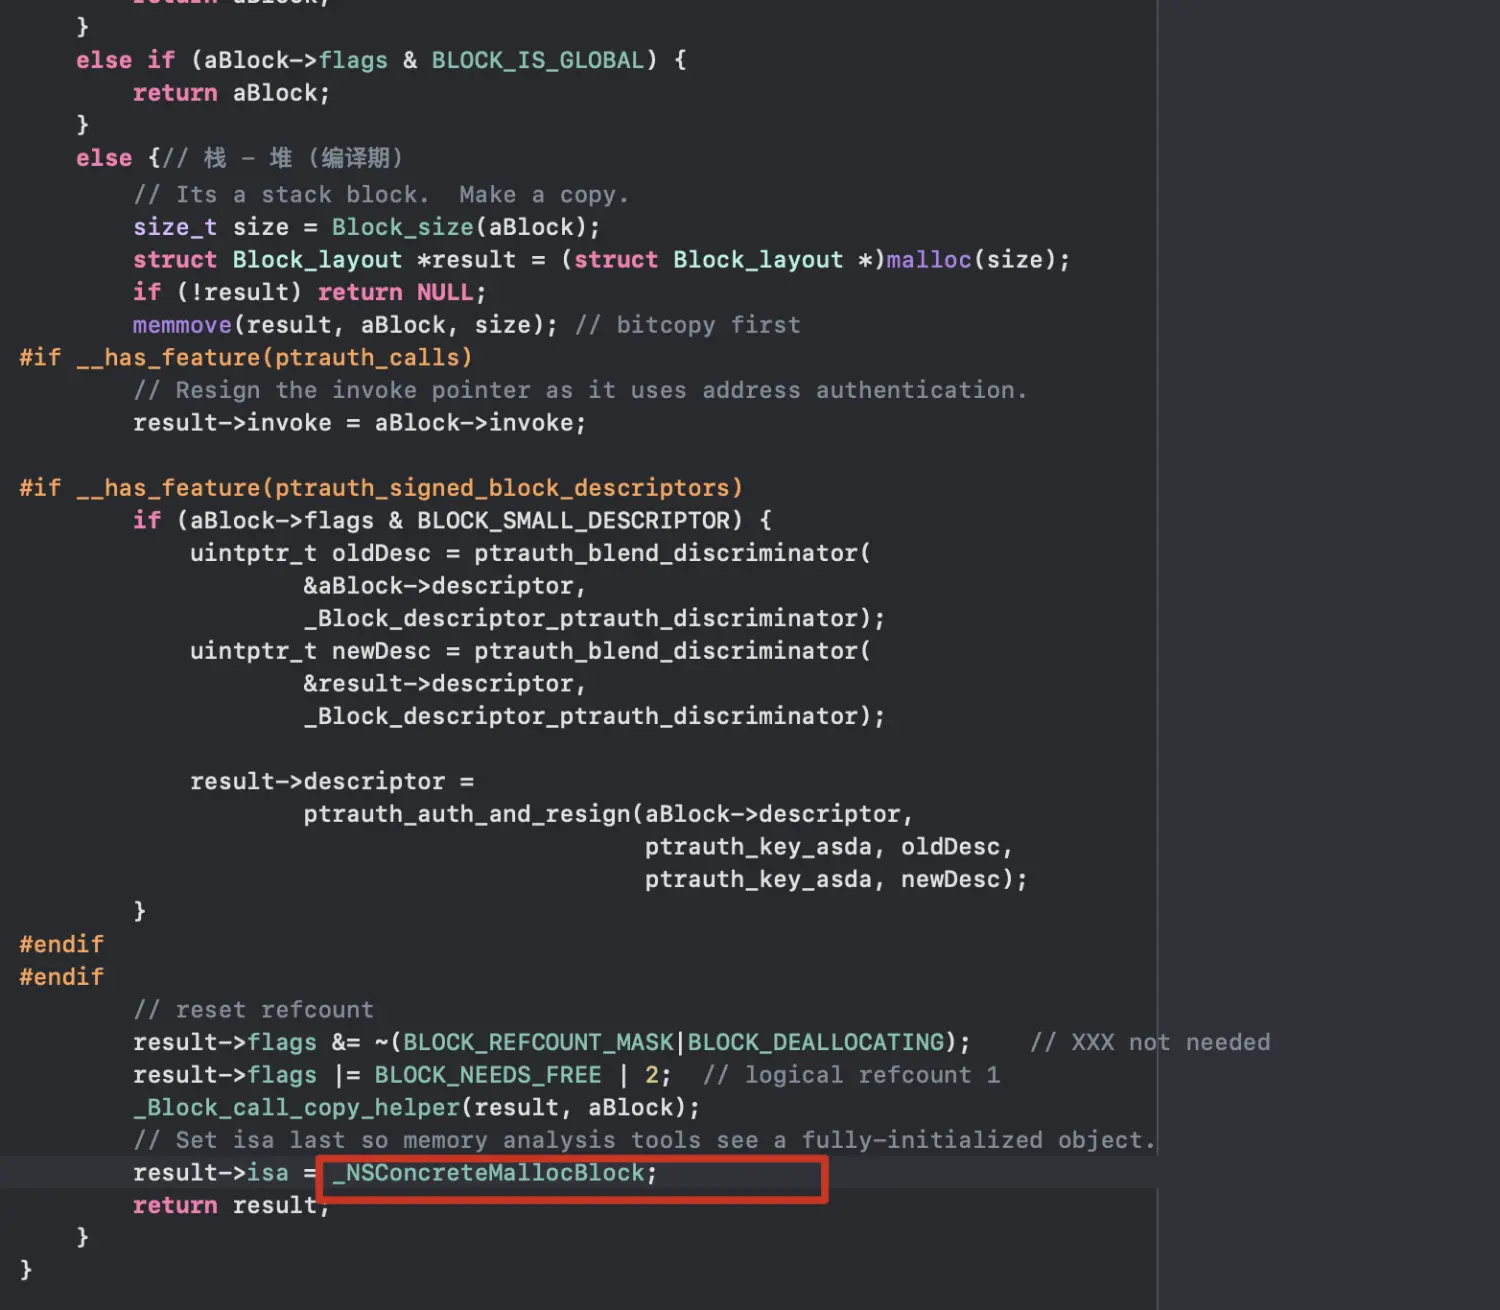Screen dimensions: 1500x1310
Task: Click the NULL keyword after return
Action: coord(444,293)
